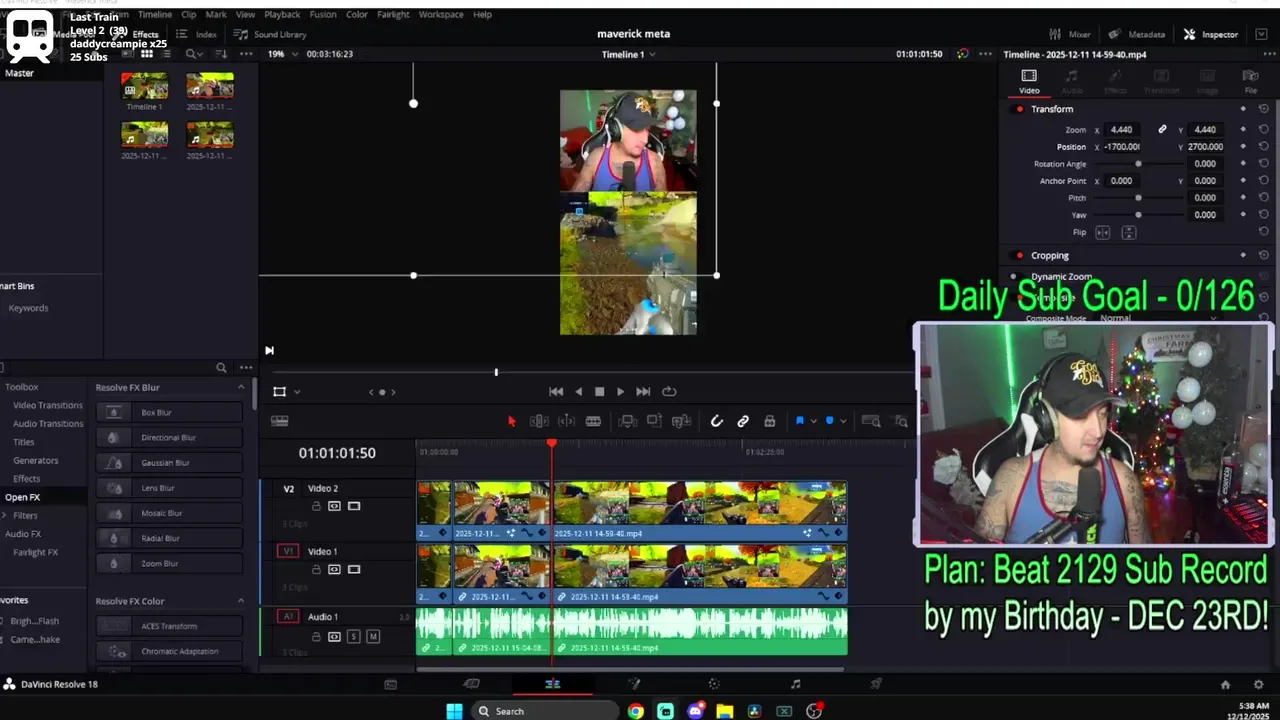Open the Workspace menu
The width and height of the screenshot is (1280, 720).
pos(441,14)
